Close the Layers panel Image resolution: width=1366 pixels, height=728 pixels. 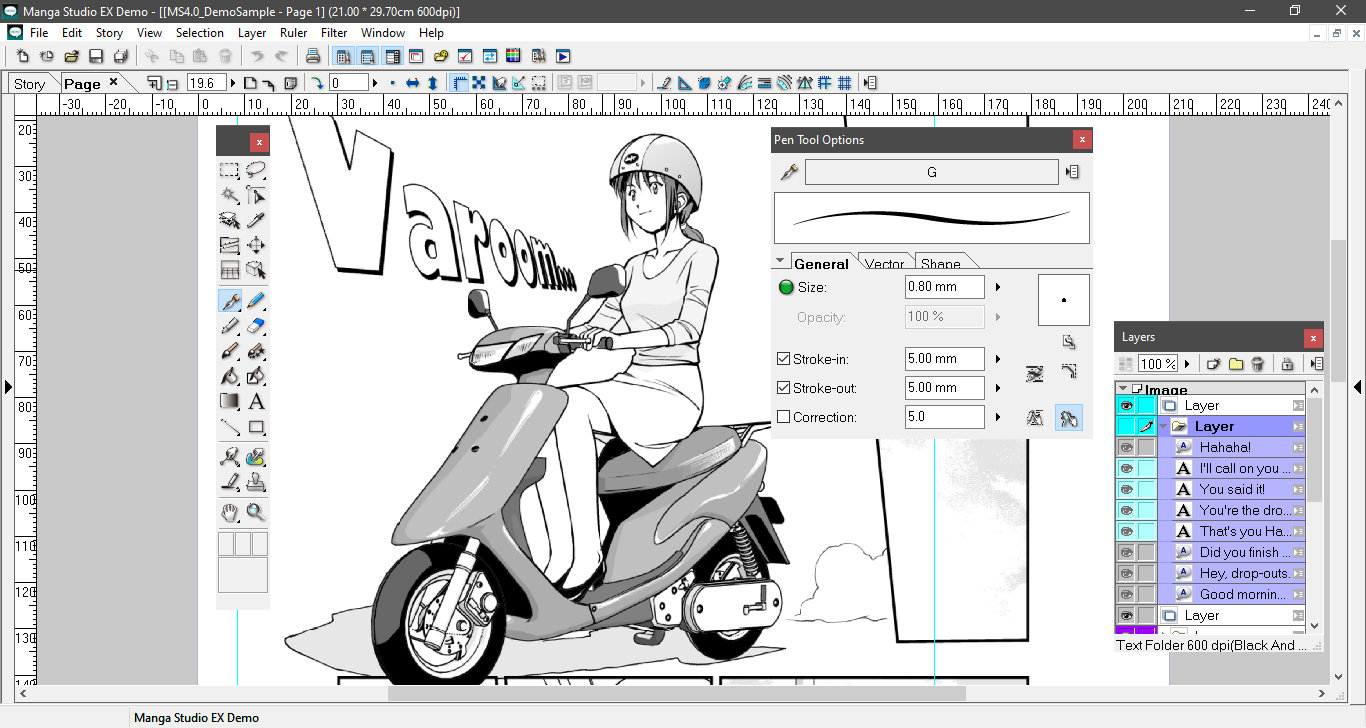[1314, 338]
